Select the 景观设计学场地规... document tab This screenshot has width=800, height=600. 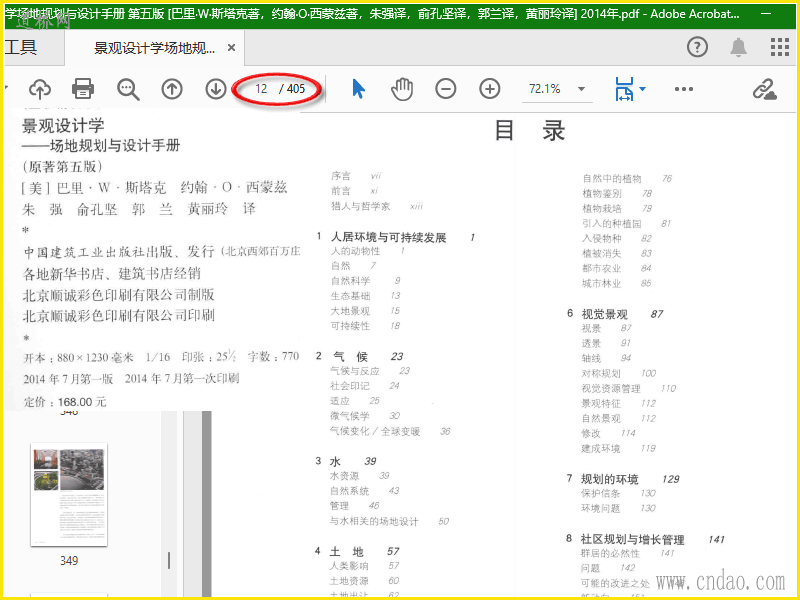[155, 48]
